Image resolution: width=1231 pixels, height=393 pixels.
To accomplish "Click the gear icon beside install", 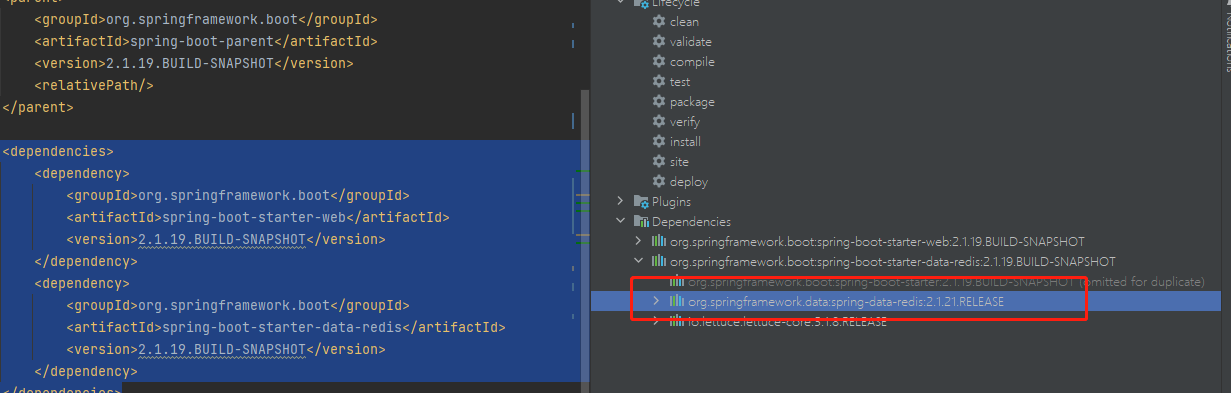I will coord(658,141).
